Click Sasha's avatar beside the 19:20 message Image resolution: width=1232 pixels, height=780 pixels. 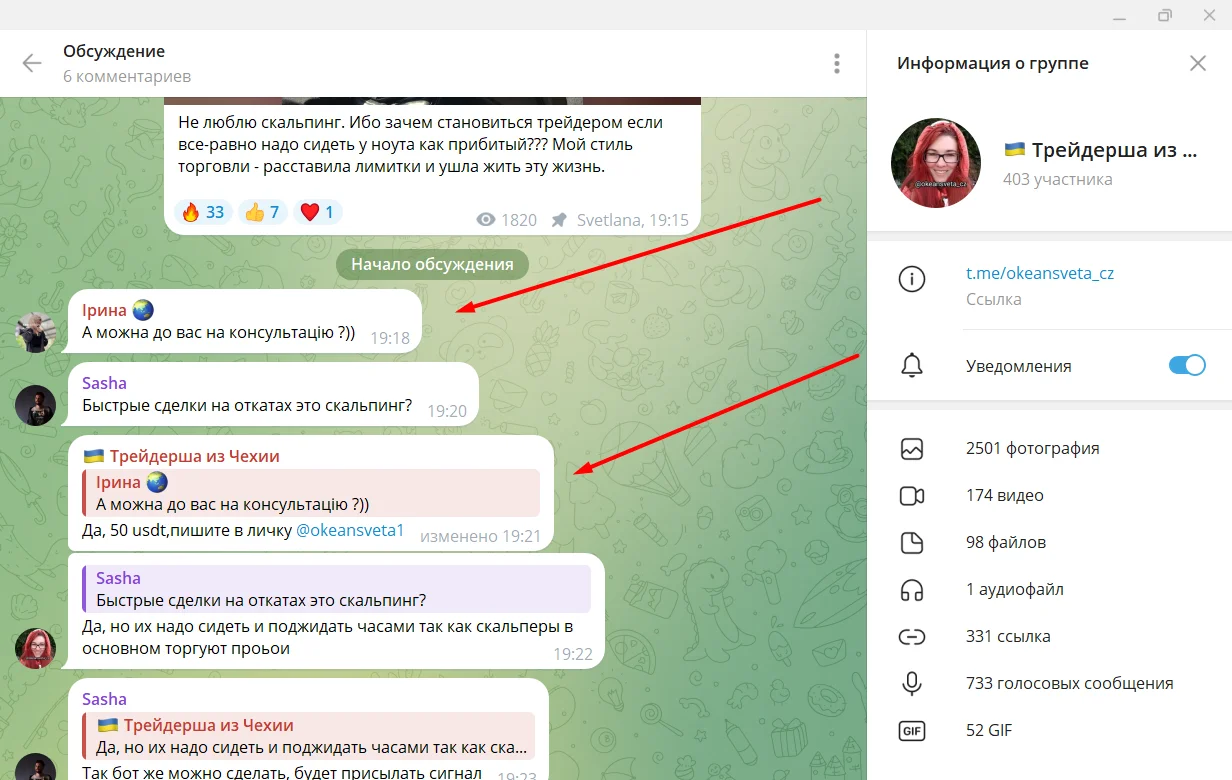(x=35, y=405)
